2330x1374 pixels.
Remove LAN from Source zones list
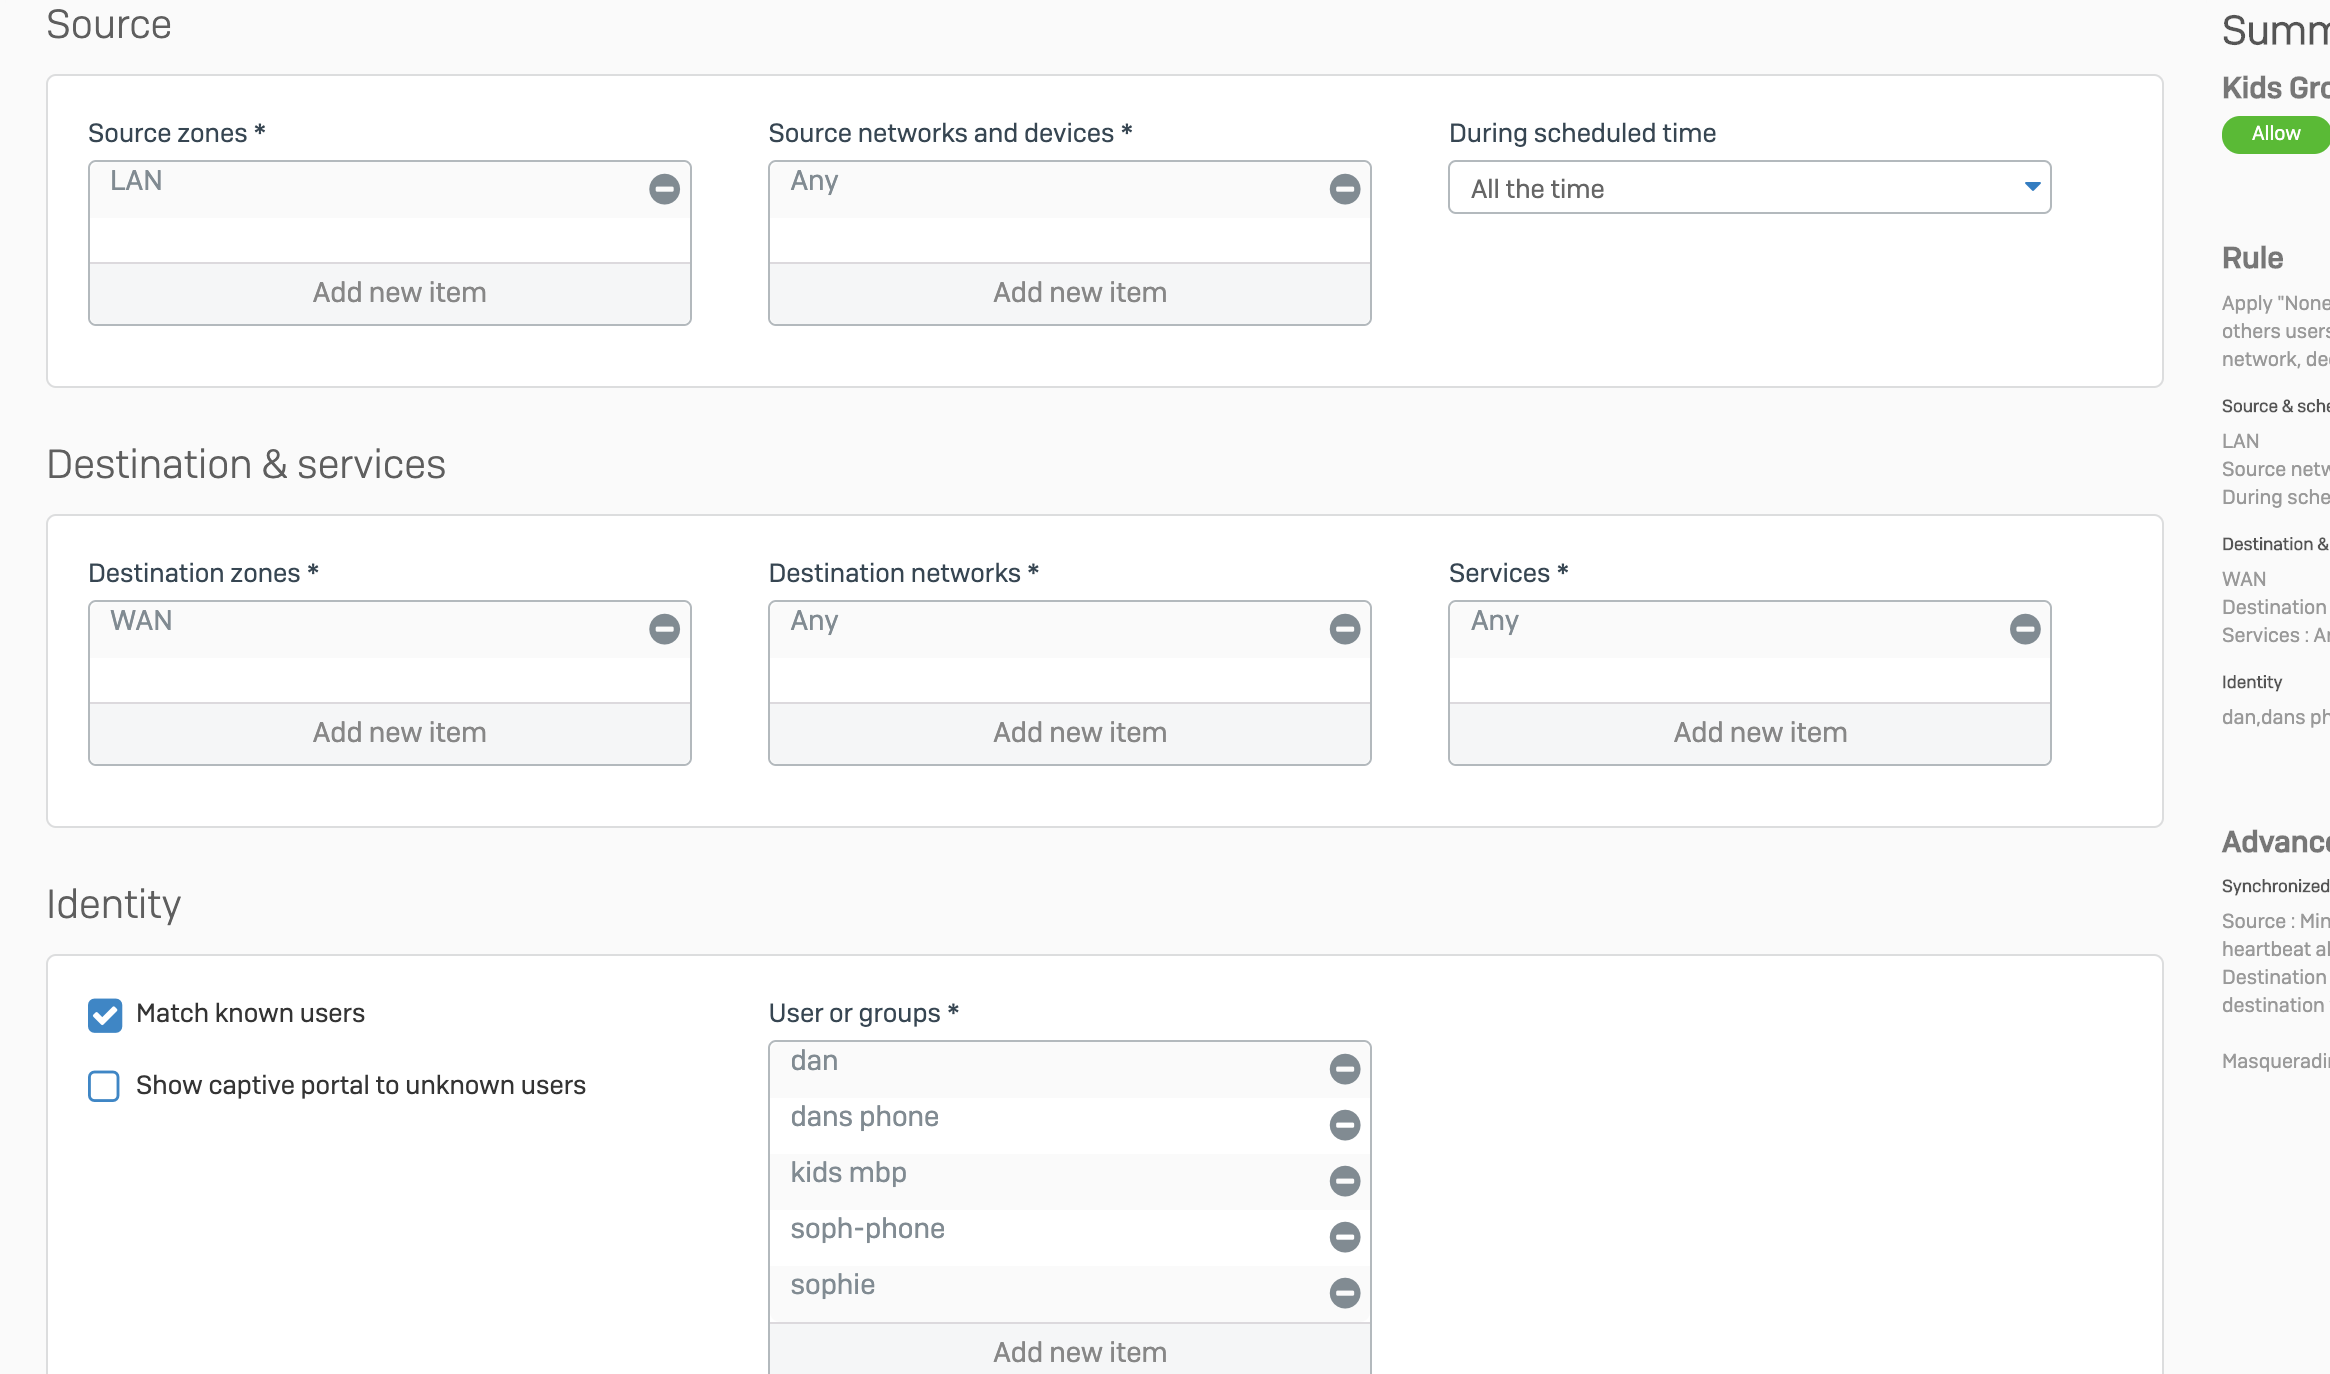pos(664,189)
